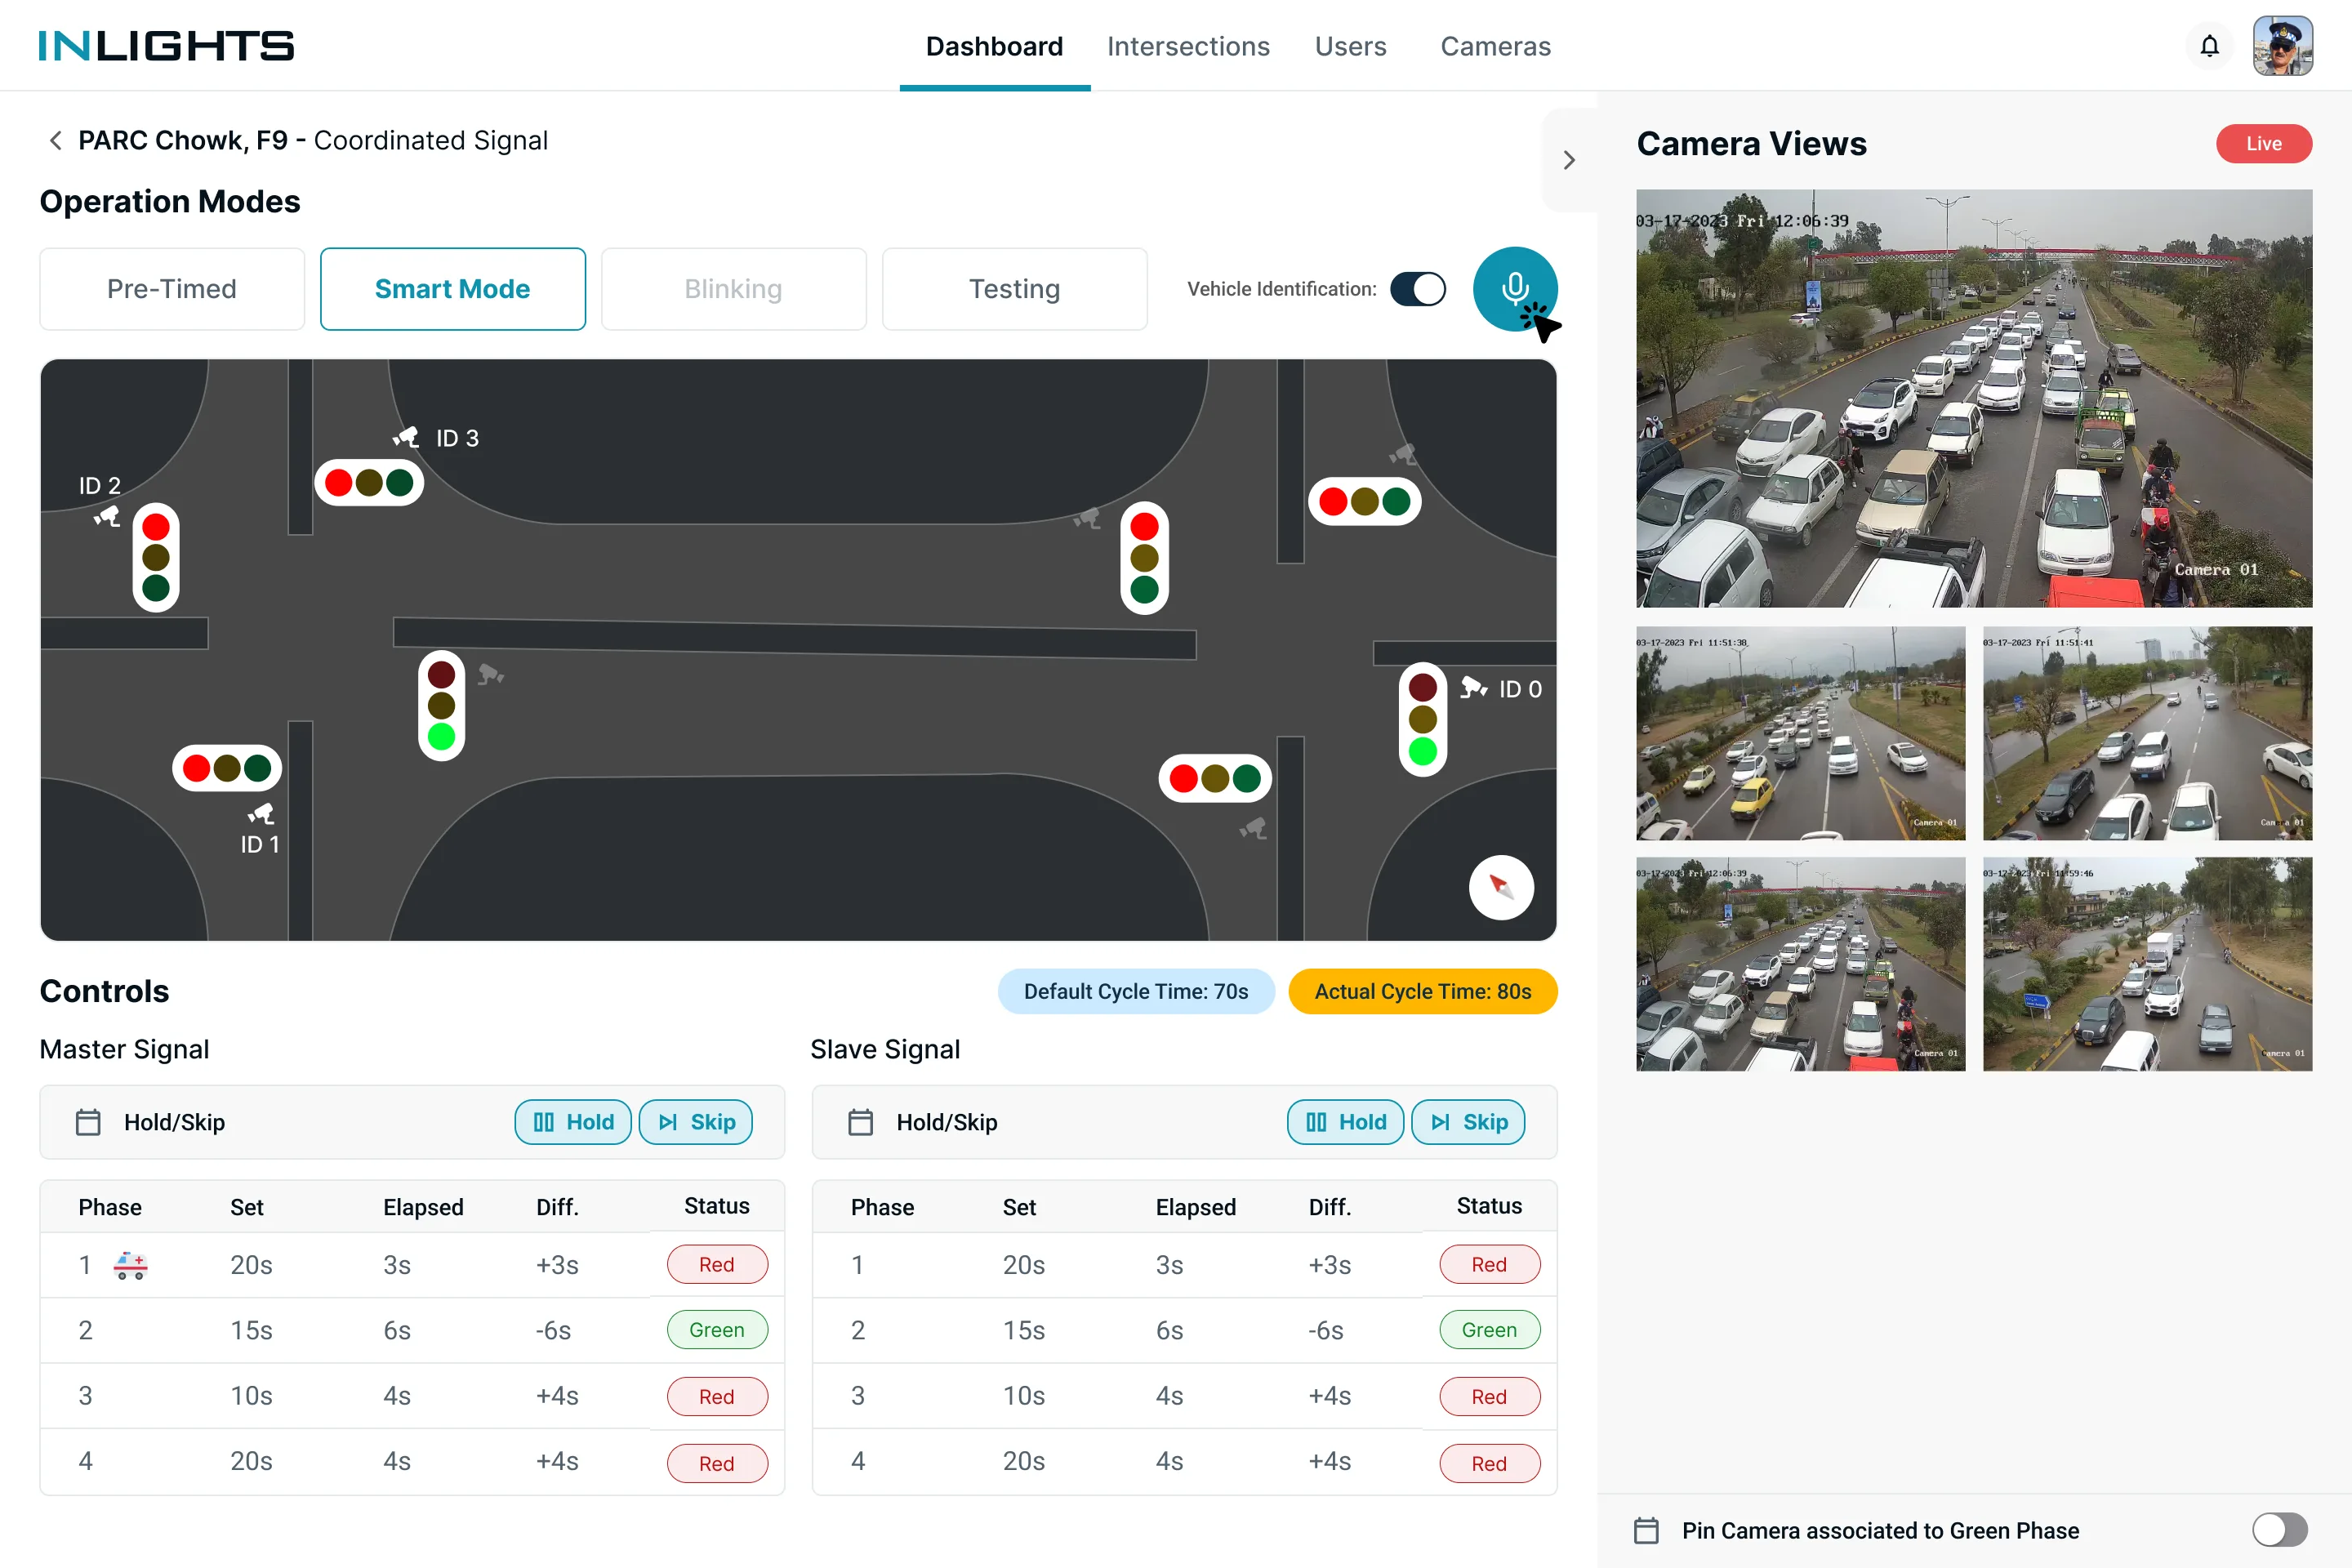Toggle the Vehicle Identification switch
The width and height of the screenshot is (2352, 1568).
pos(1417,289)
